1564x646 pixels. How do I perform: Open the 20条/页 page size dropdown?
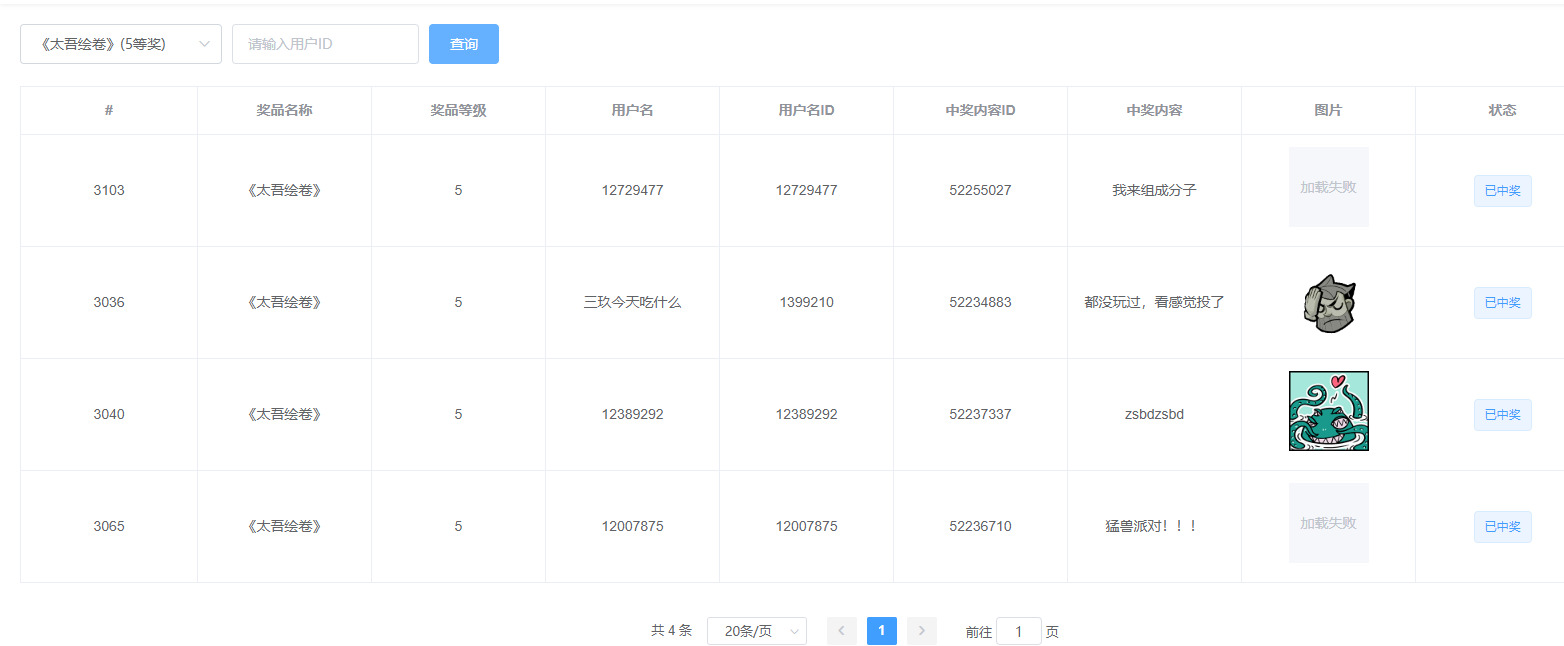click(757, 631)
